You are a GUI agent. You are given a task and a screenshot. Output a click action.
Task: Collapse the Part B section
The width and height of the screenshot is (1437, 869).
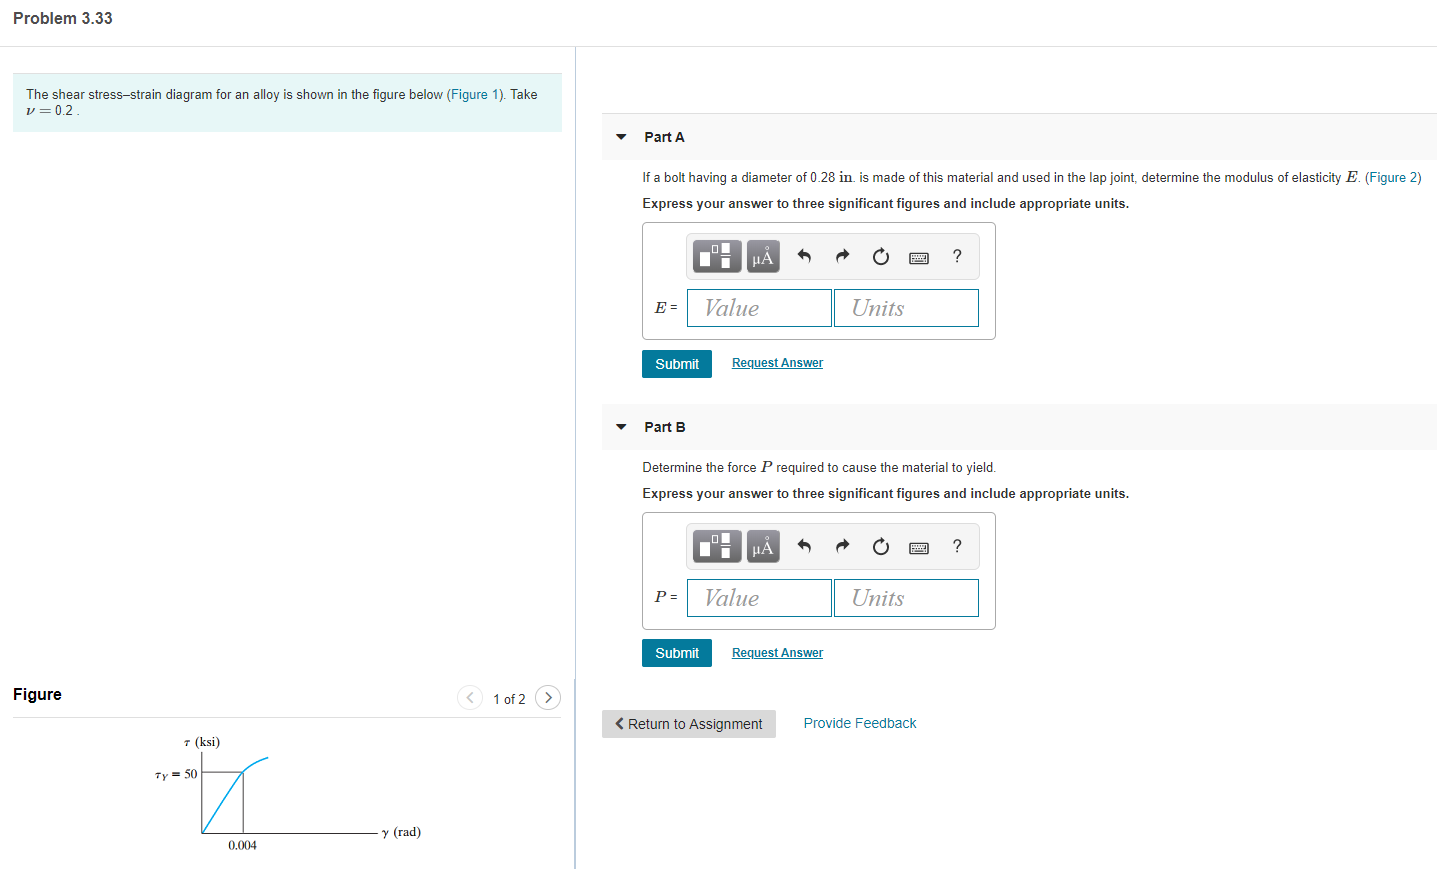621,427
